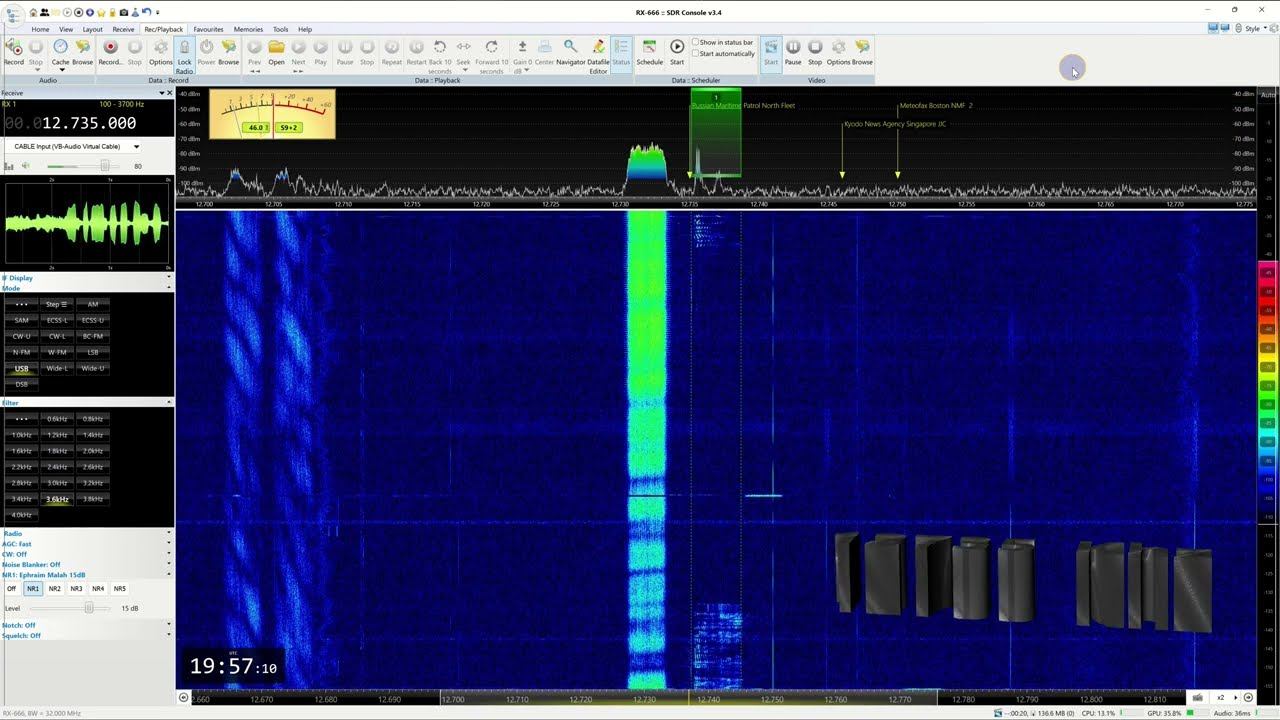Mute audio with the speaker icon
The width and height of the screenshot is (1280, 720).
26,166
